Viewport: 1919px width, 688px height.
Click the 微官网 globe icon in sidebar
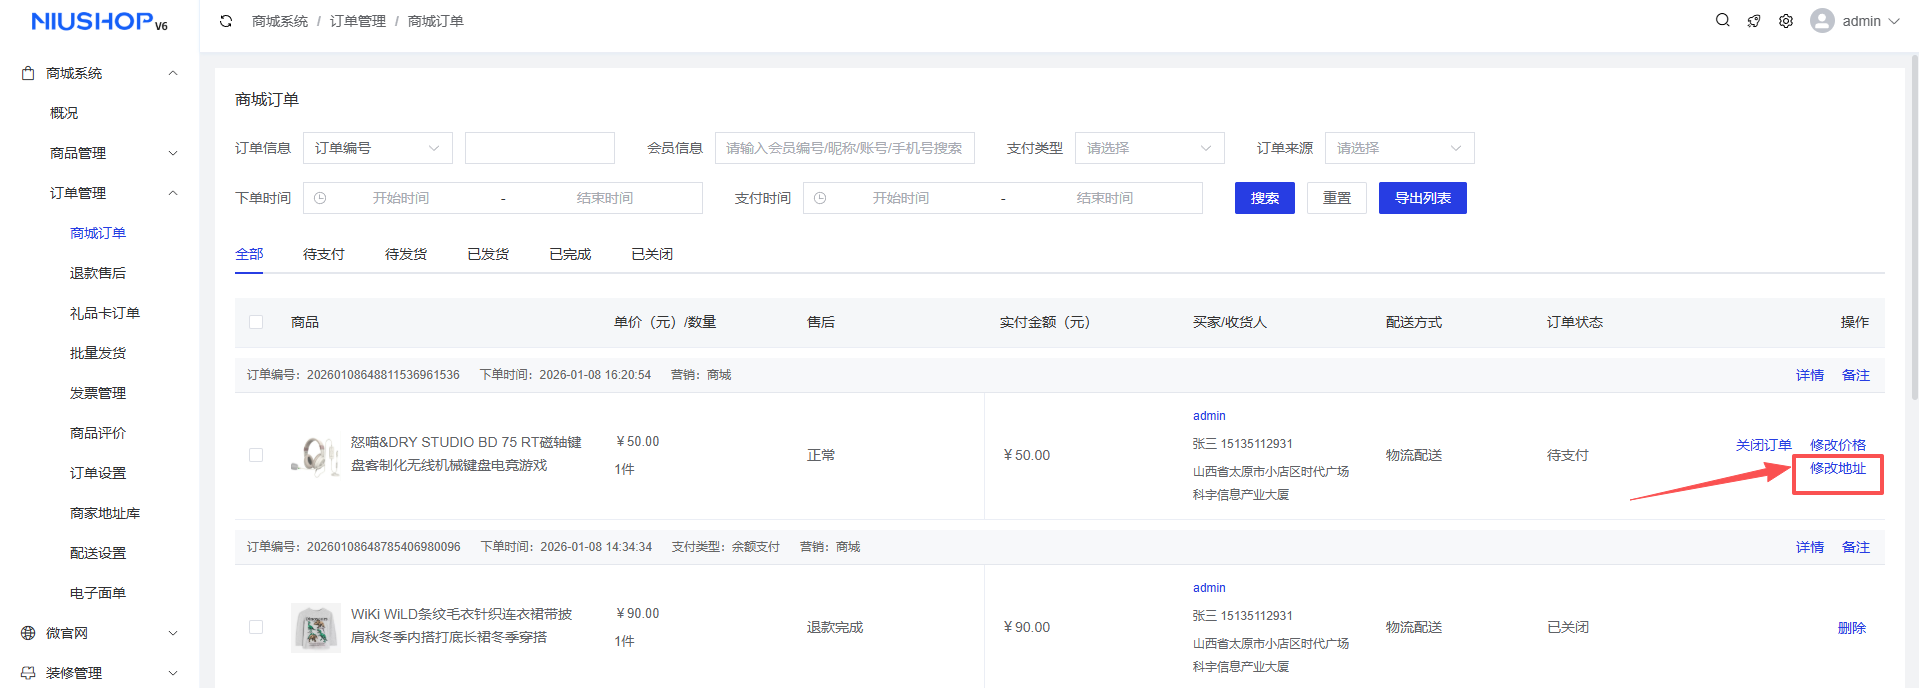28,633
